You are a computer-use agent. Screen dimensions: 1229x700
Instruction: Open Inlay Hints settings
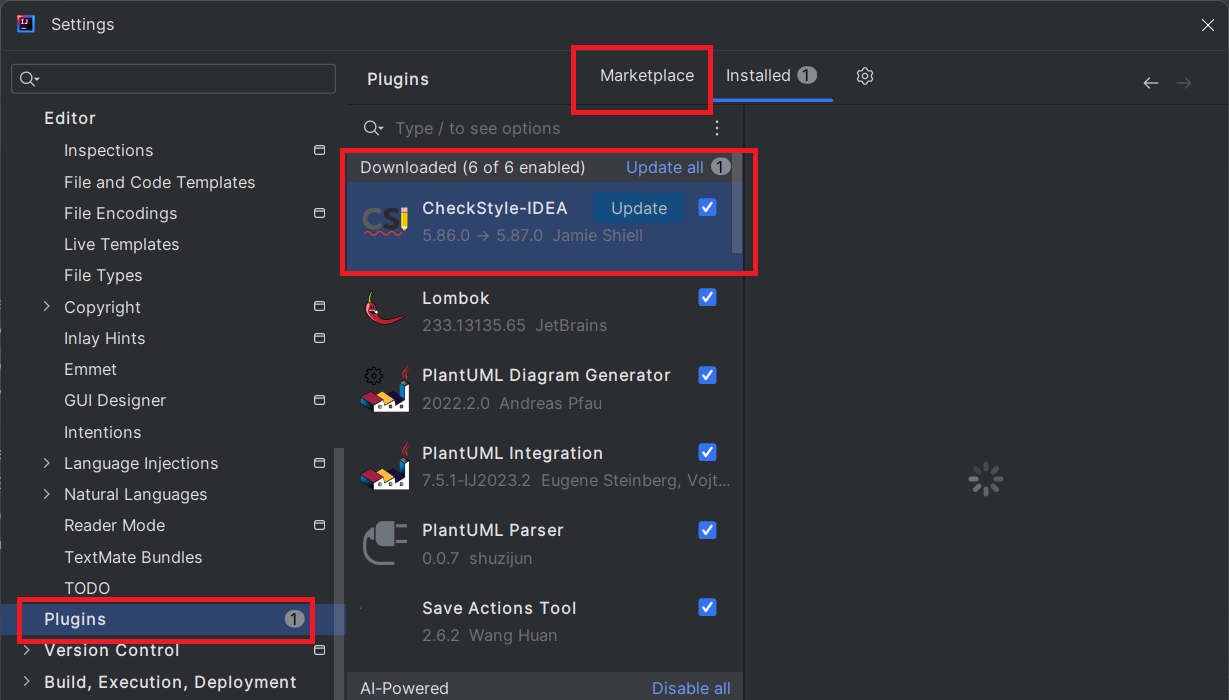point(104,338)
